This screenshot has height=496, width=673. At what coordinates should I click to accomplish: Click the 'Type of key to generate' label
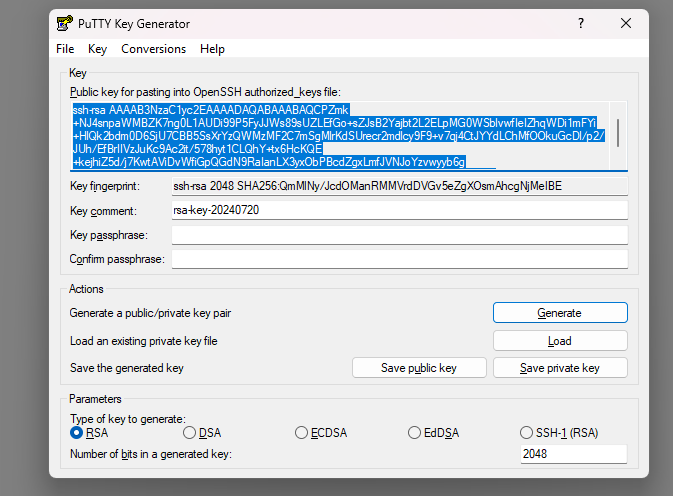point(128,419)
